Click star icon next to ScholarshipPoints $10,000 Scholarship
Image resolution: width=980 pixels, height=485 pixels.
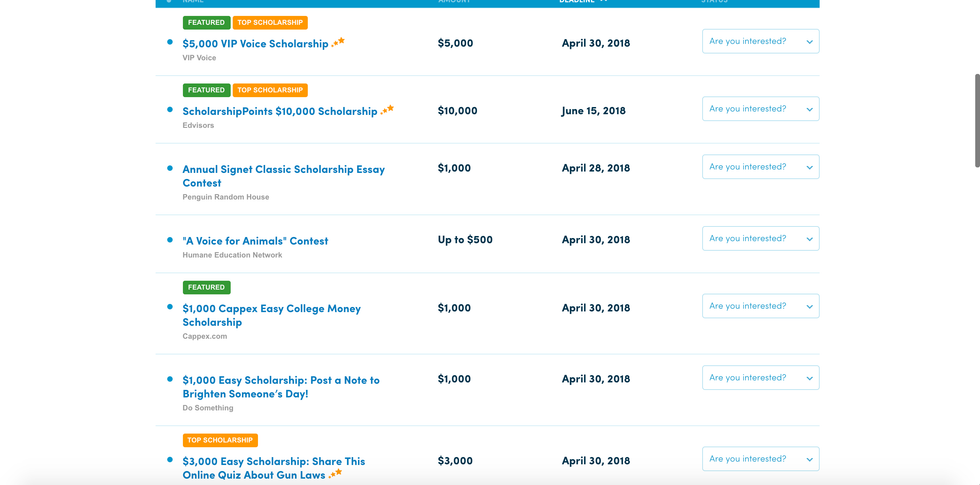(x=388, y=110)
